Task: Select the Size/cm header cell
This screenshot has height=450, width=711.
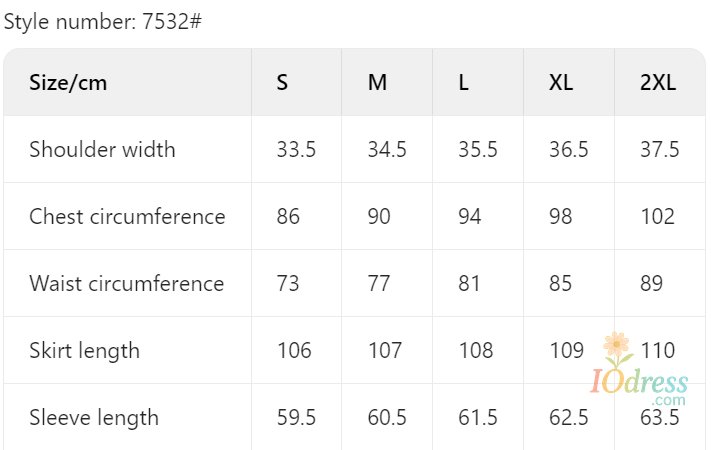Action: 68,83
